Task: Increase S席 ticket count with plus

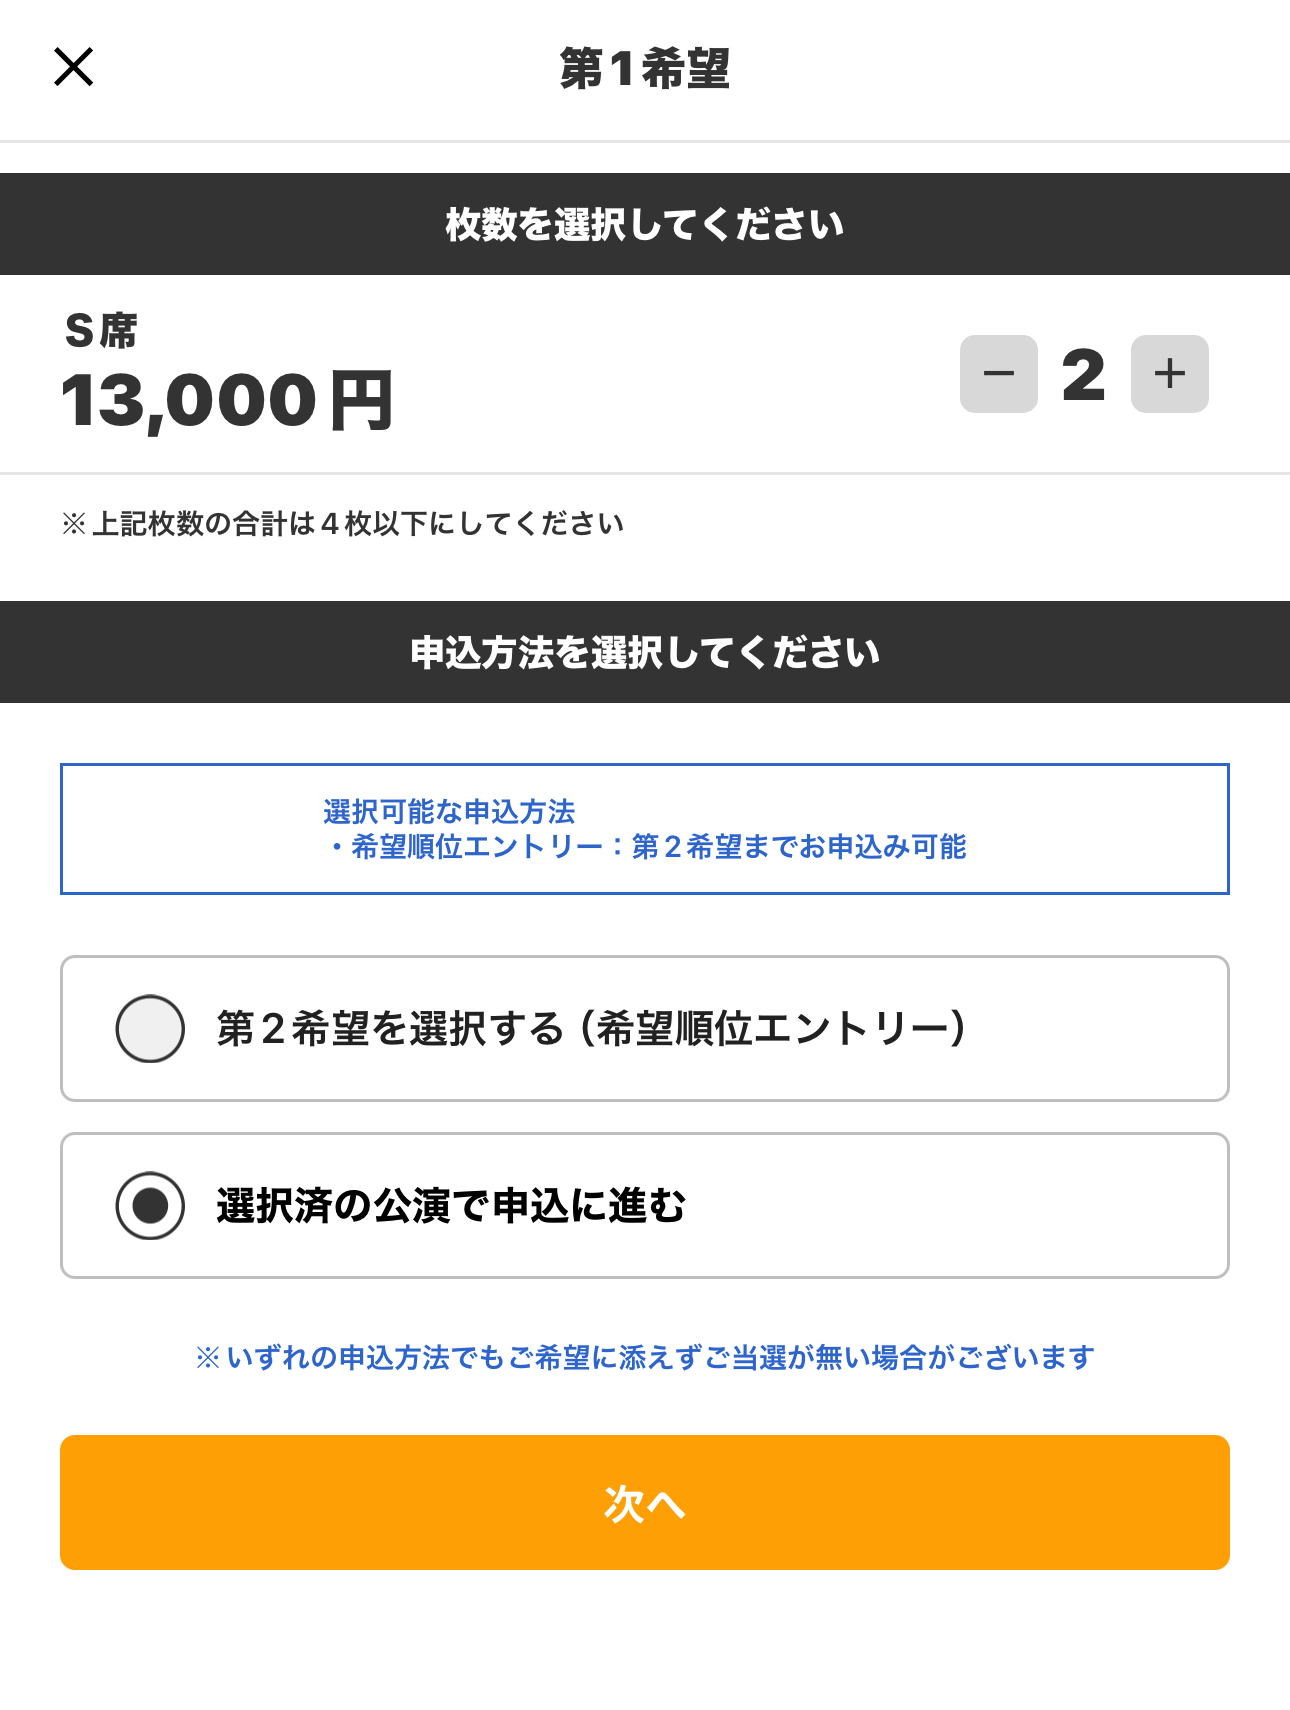Action: [x=1169, y=374]
